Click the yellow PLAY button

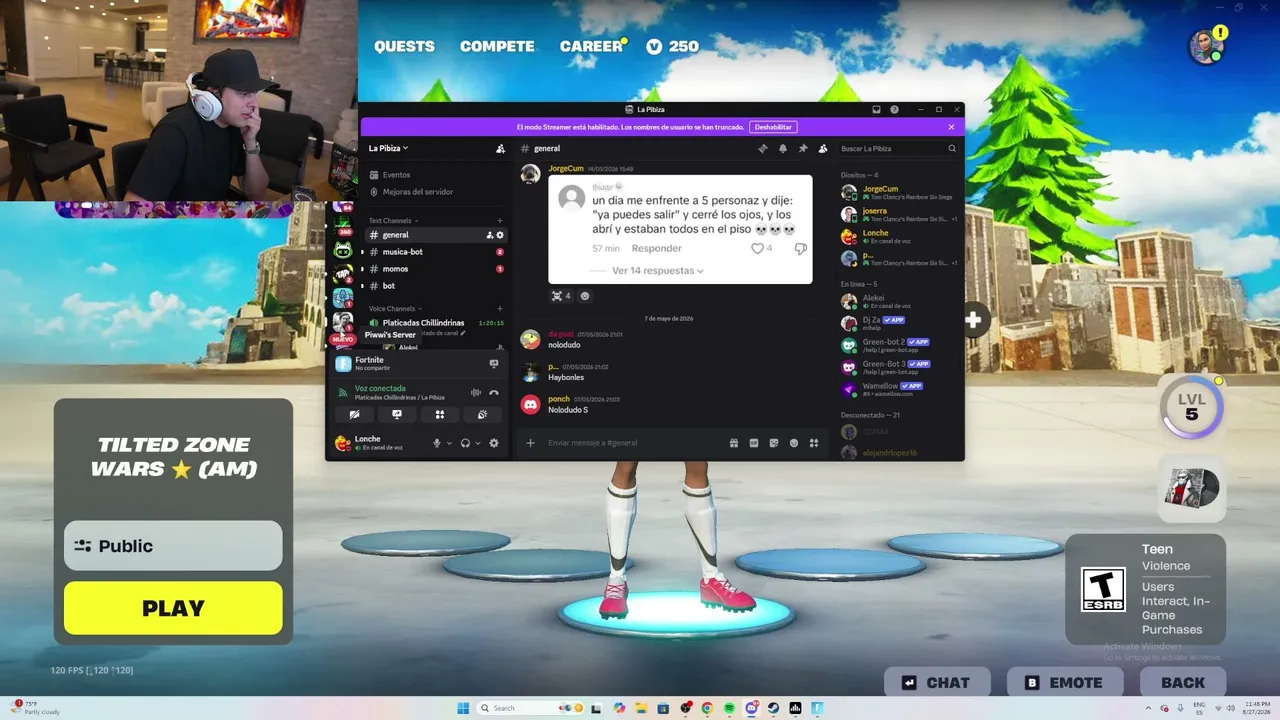point(173,608)
